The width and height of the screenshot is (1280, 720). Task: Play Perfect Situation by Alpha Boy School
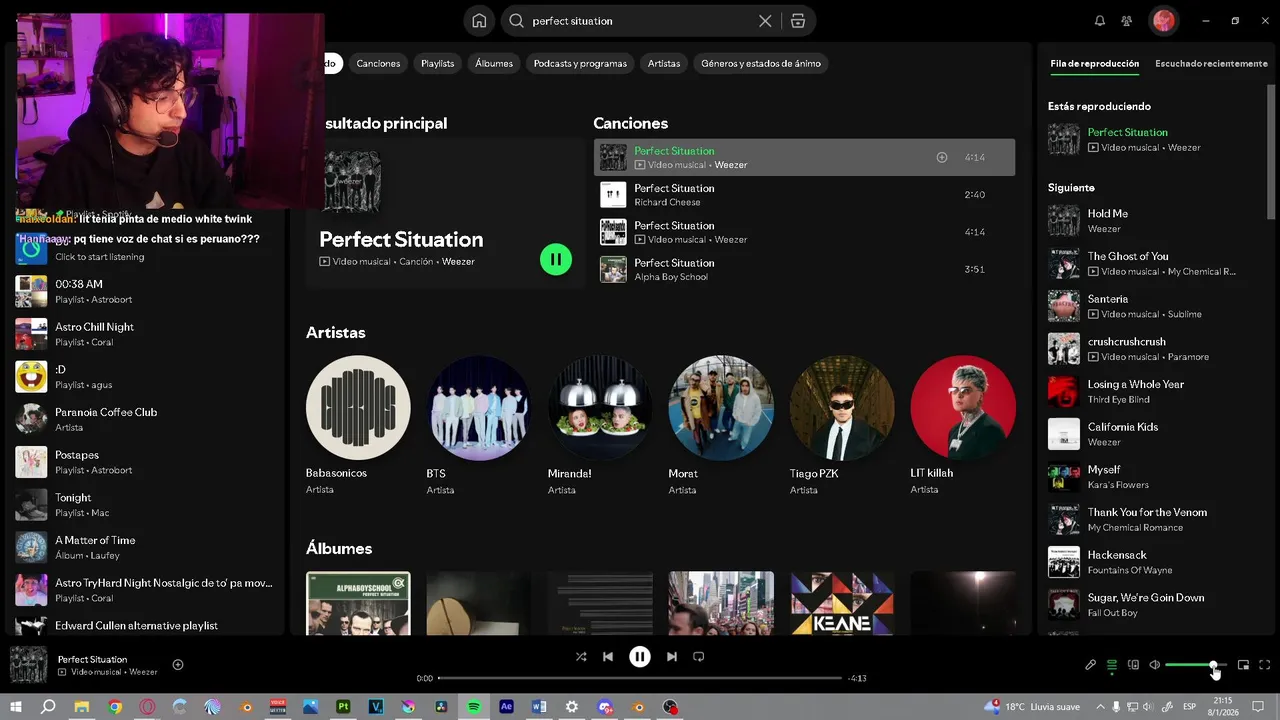coord(804,269)
